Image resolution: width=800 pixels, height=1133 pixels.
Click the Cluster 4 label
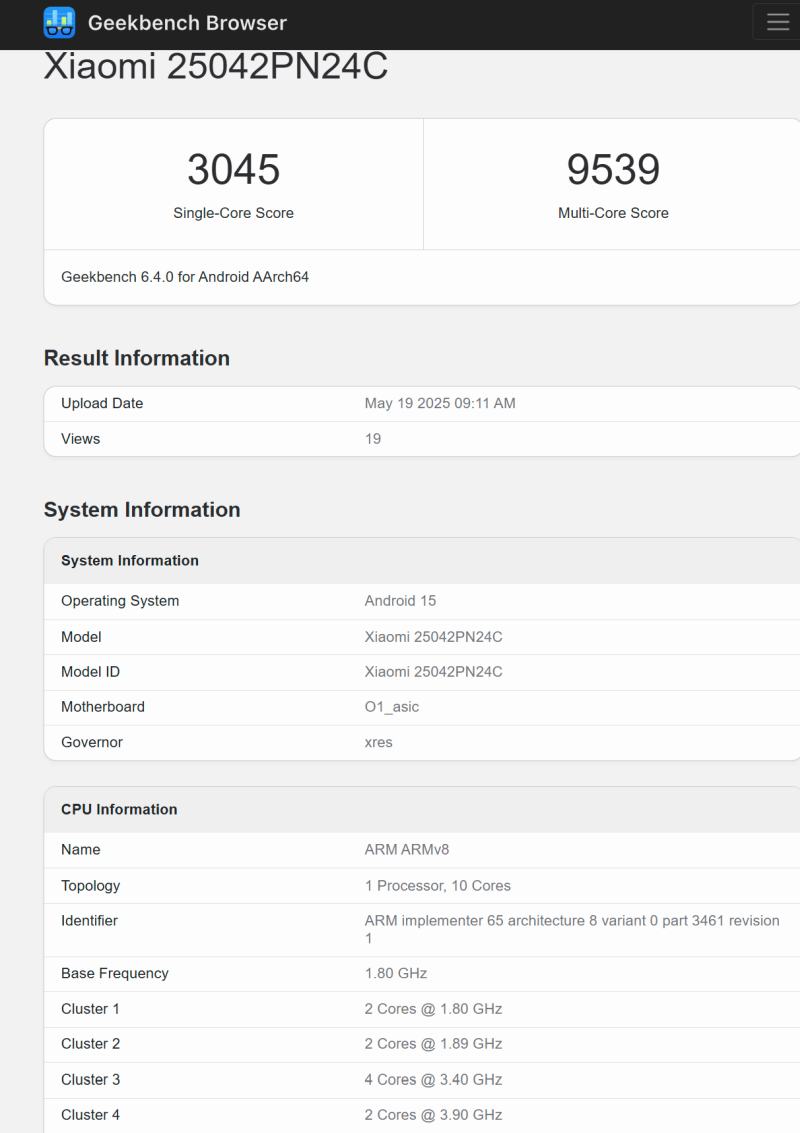pos(90,1115)
